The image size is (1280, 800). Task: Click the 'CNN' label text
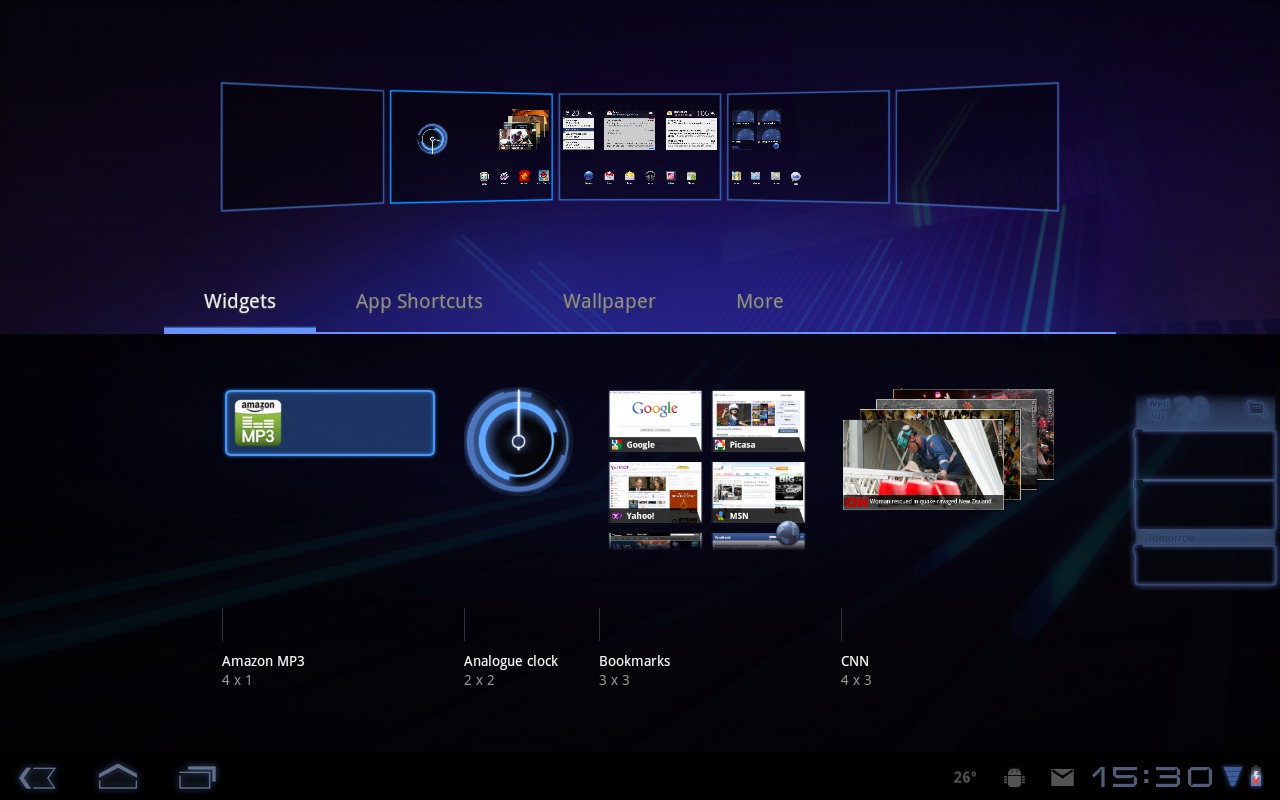[855, 661]
